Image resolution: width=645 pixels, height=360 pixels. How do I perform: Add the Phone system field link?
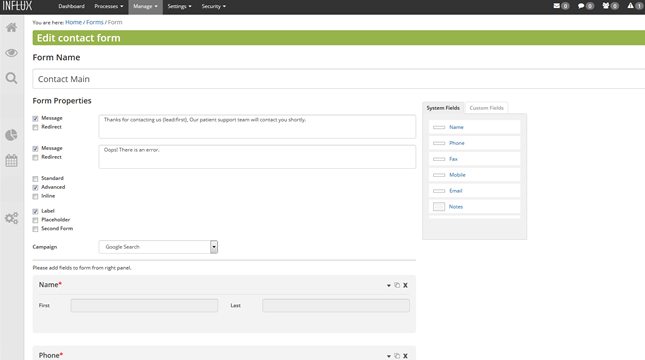(457, 143)
